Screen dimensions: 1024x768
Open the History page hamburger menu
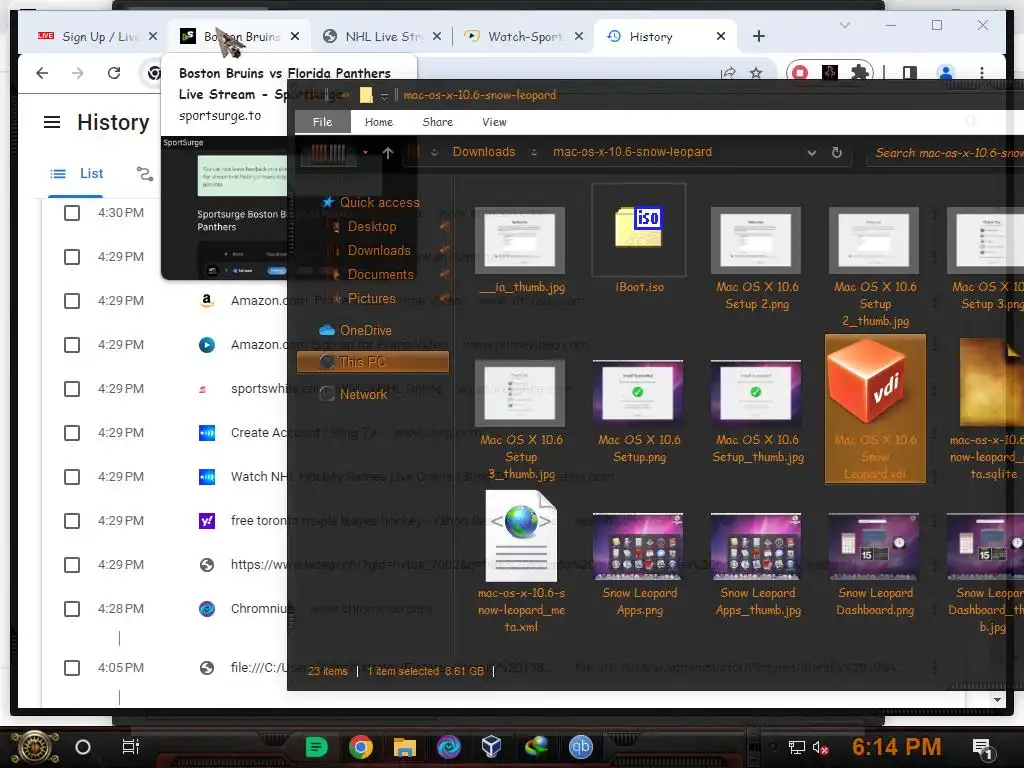[52, 122]
